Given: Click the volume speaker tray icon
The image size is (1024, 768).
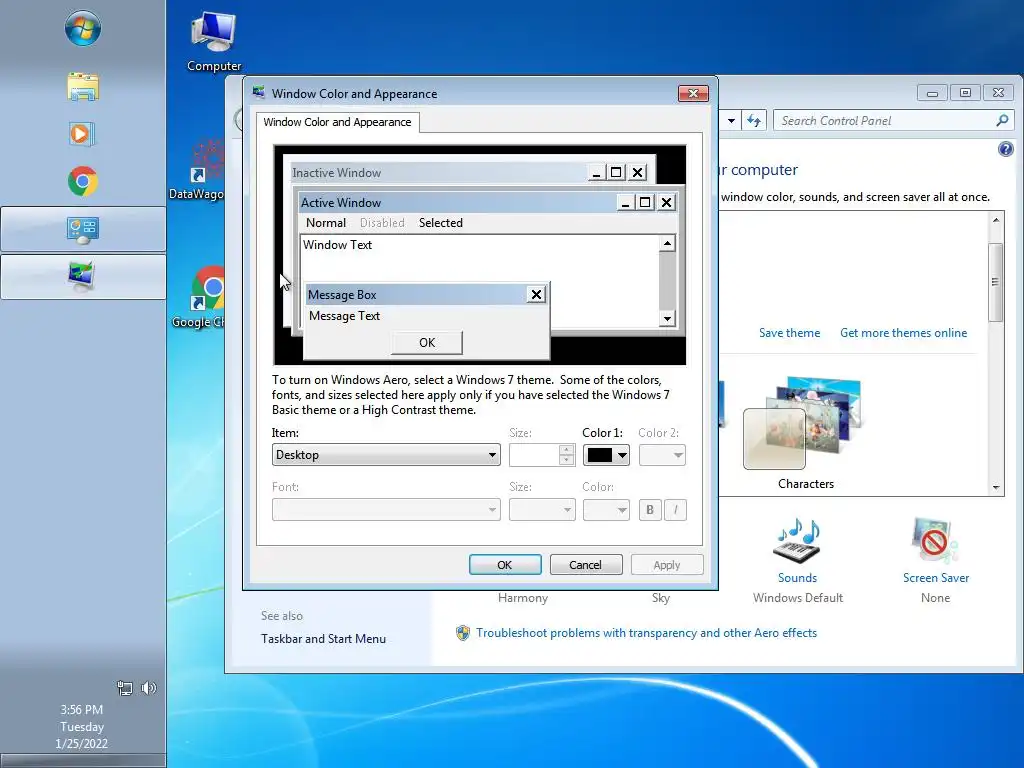Looking at the screenshot, I should [x=149, y=688].
